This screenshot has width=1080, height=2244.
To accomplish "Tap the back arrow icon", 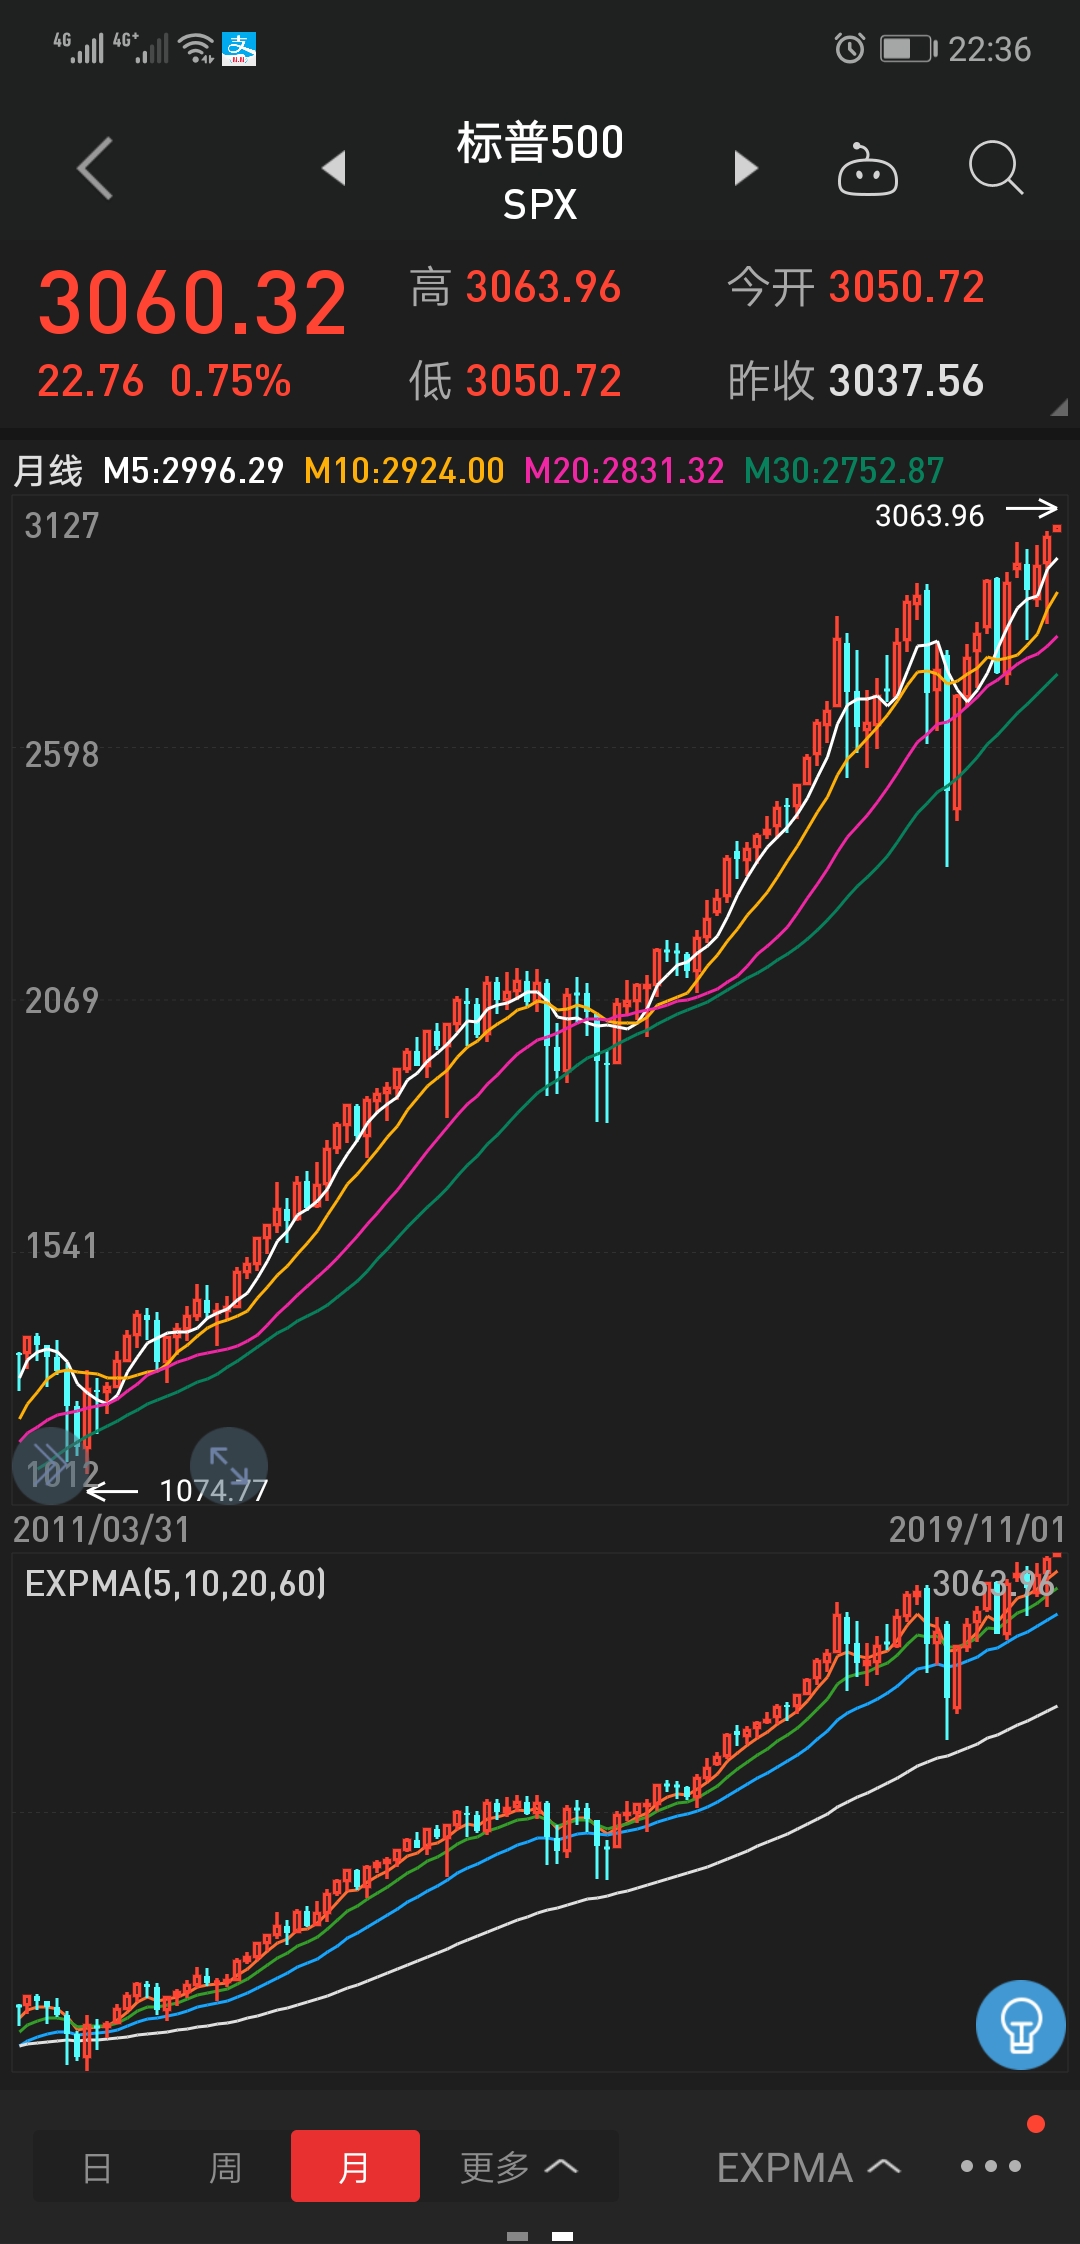I will click(x=95, y=168).
